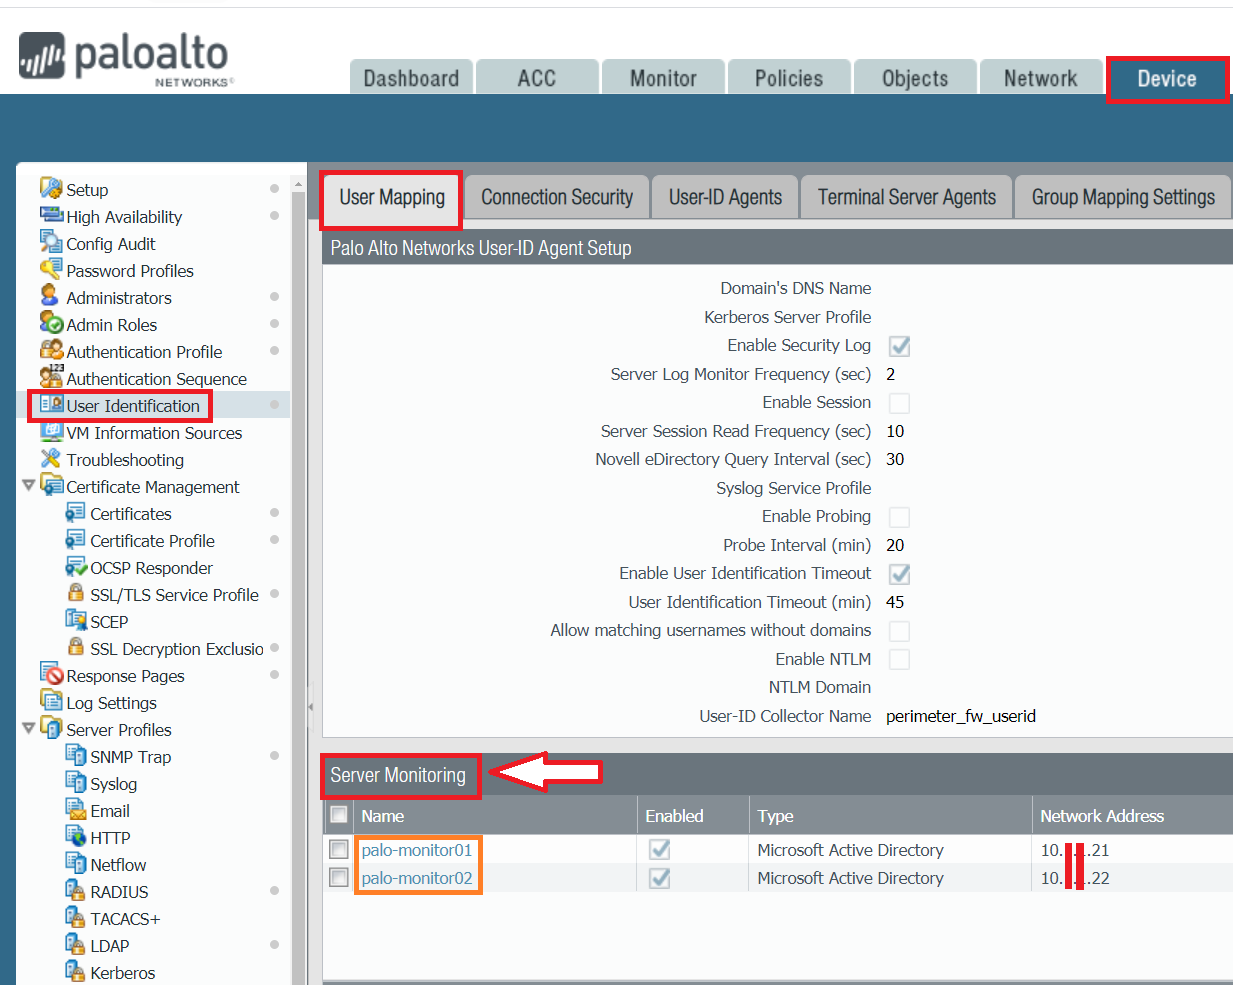Open the Device tab

coord(1167,78)
